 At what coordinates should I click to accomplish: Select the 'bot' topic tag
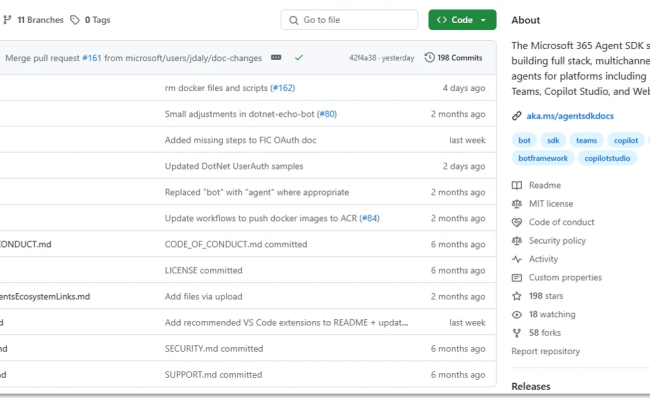click(524, 141)
